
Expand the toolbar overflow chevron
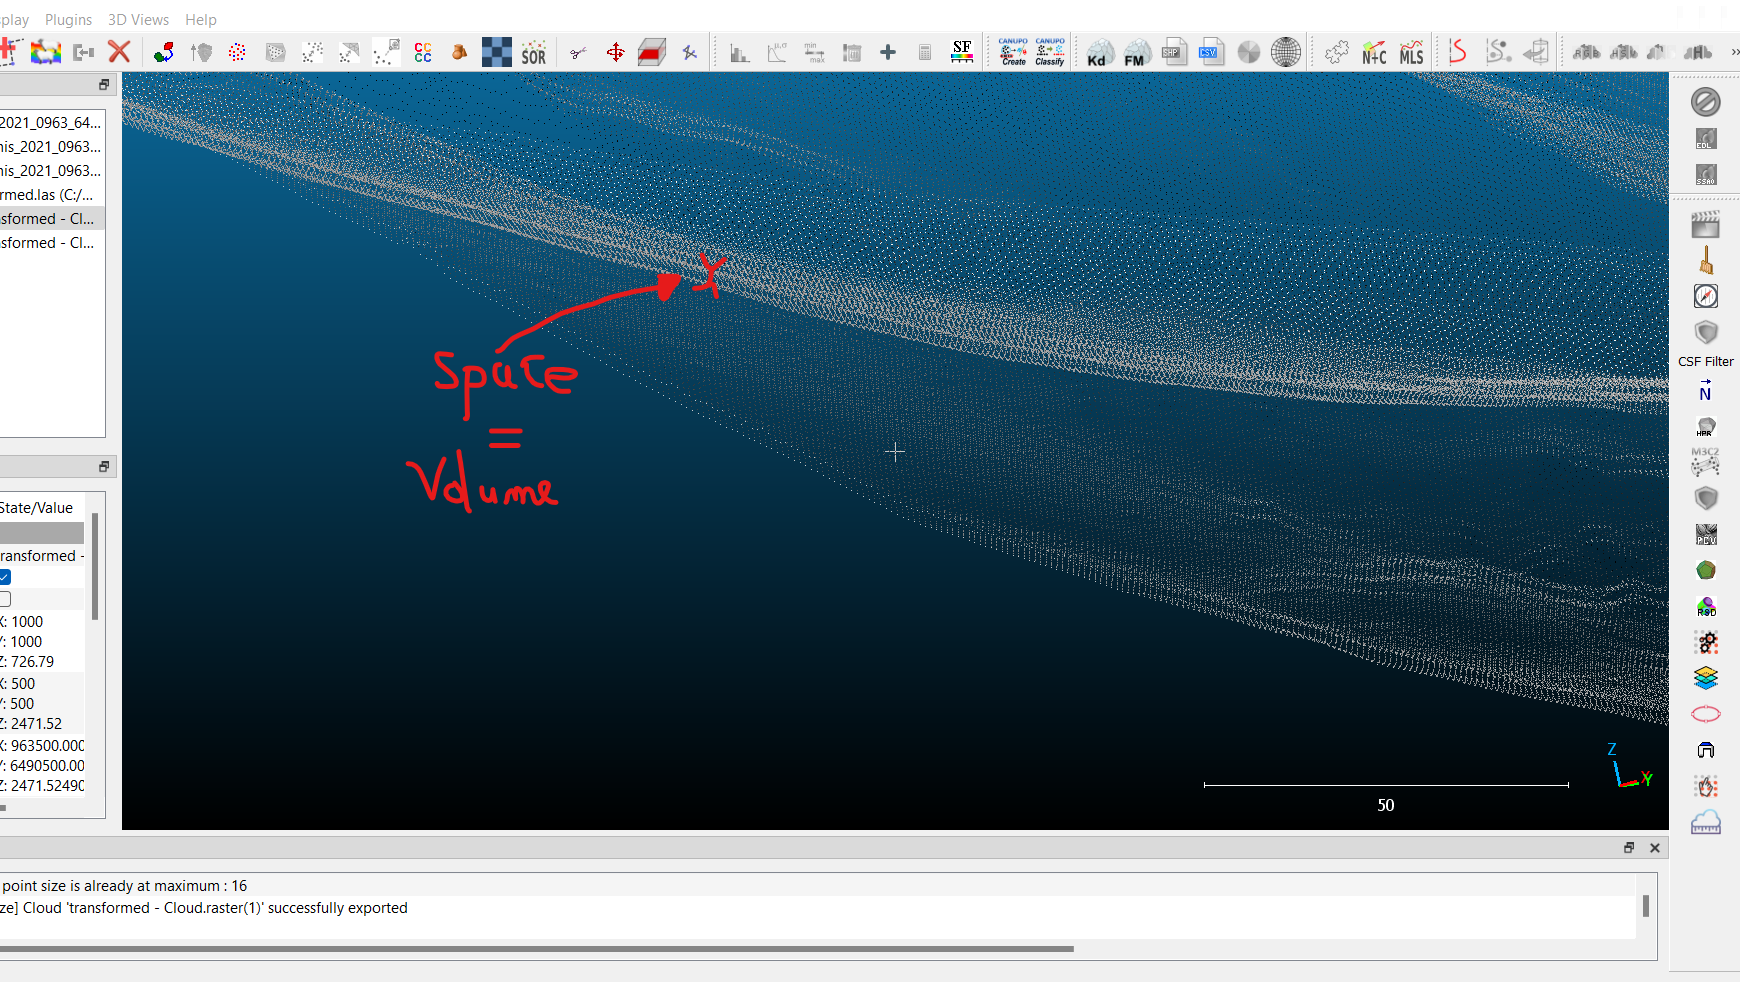tap(1734, 52)
